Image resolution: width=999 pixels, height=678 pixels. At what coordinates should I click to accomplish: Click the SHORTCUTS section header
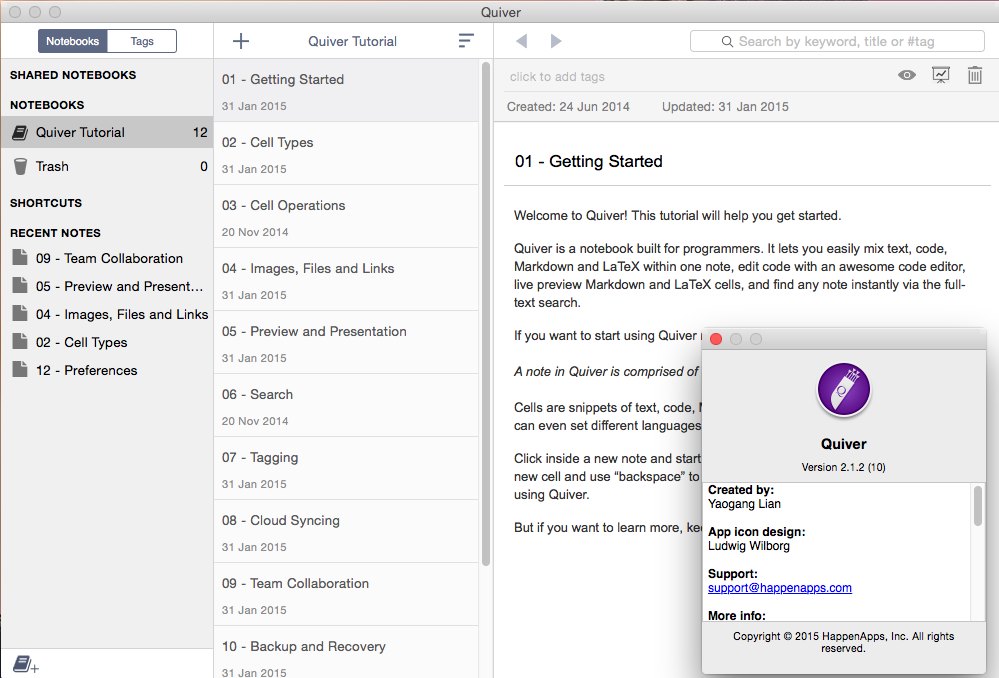(x=46, y=203)
